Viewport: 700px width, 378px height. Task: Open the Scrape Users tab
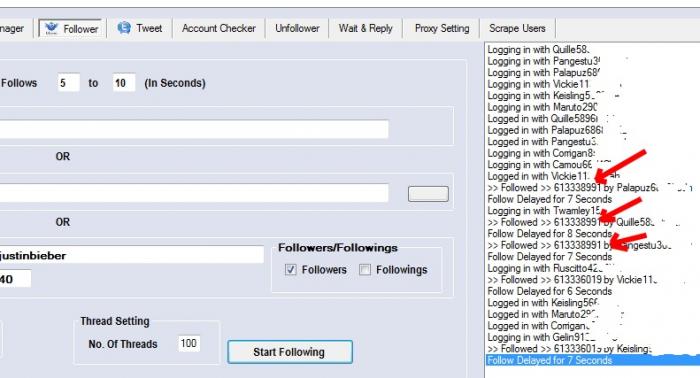click(517, 29)
